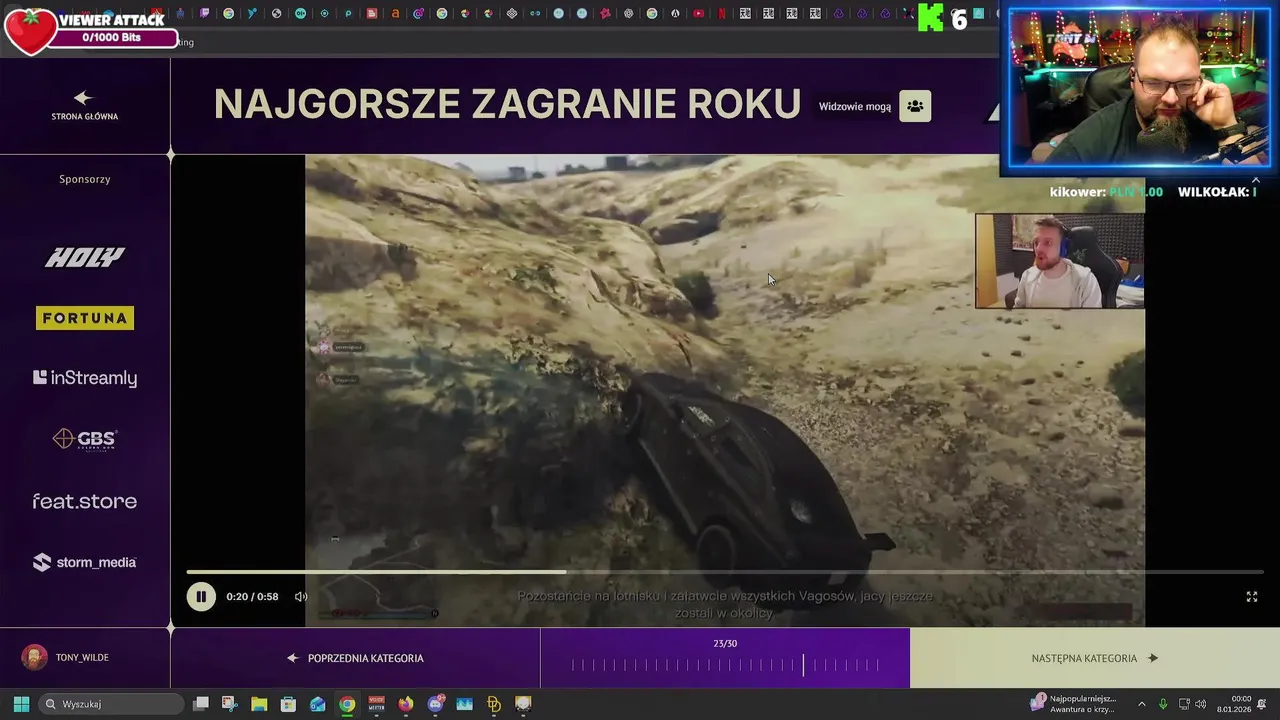Viewport: 1280px width, 720px height.
Task: Click the Wyszukaj taskbar search box
Action: coord(112,704)
